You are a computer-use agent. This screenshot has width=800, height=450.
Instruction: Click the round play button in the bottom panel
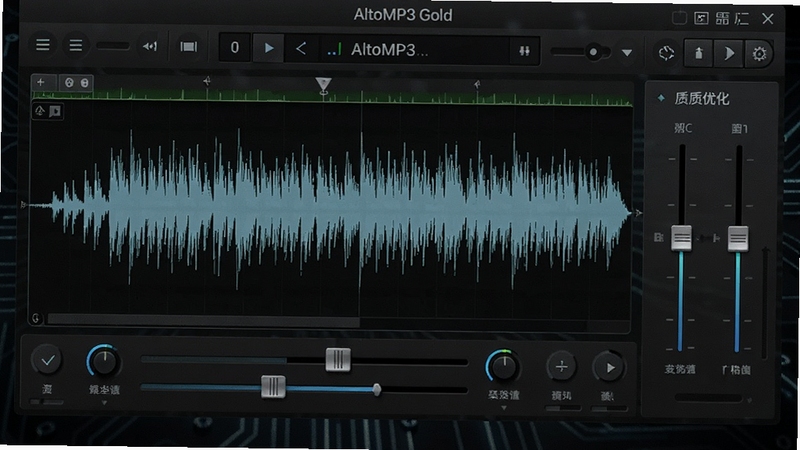[609, 367]
